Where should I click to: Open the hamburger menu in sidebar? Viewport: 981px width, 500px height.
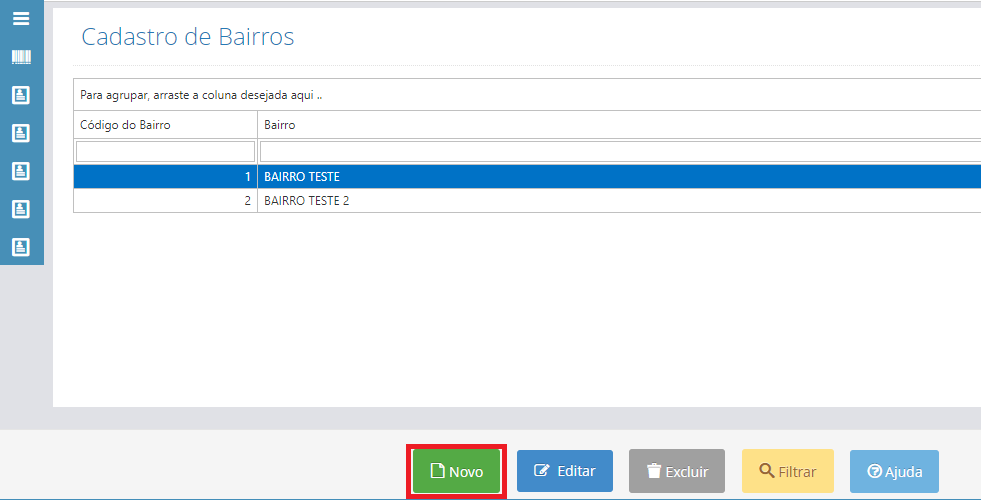pos(21,19)
